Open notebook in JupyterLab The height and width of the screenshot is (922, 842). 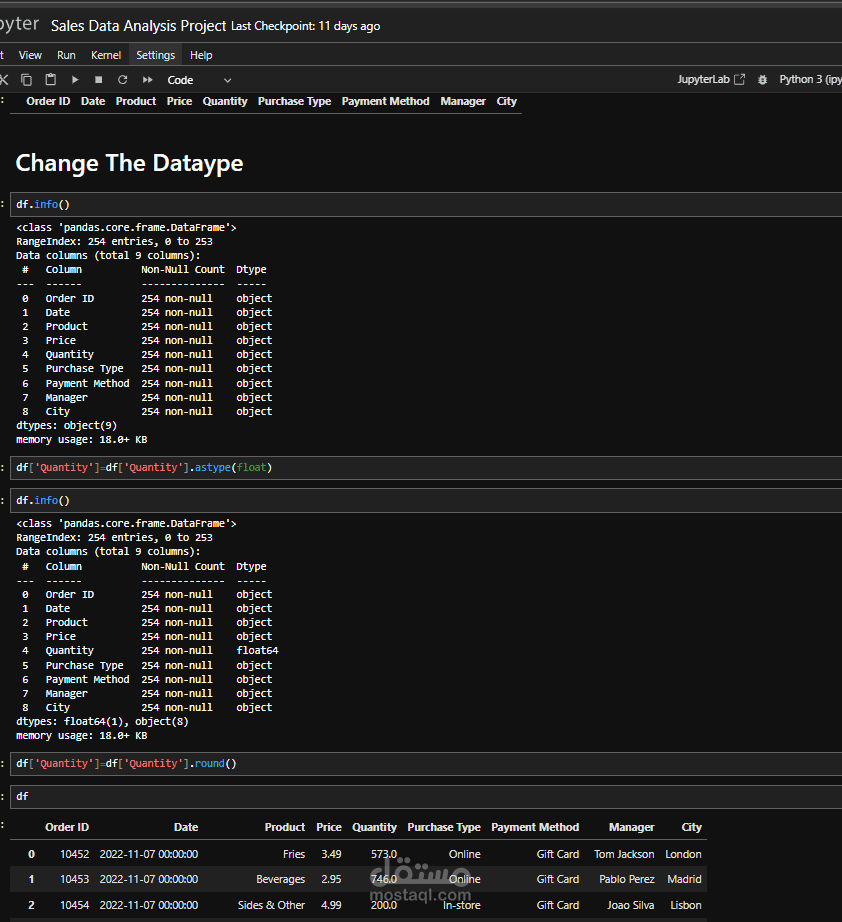coord(711,79)
